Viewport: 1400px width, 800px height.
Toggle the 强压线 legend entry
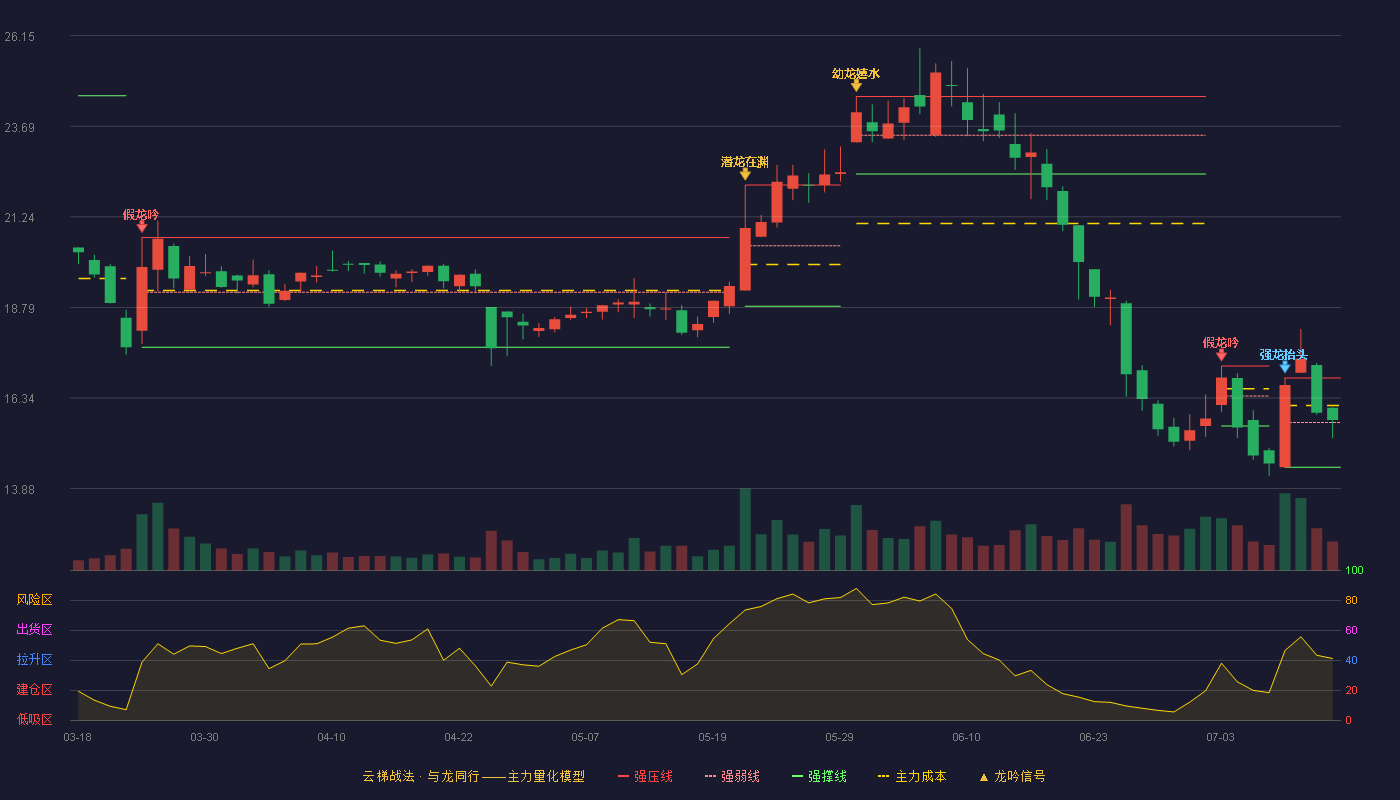pos(645,776)
